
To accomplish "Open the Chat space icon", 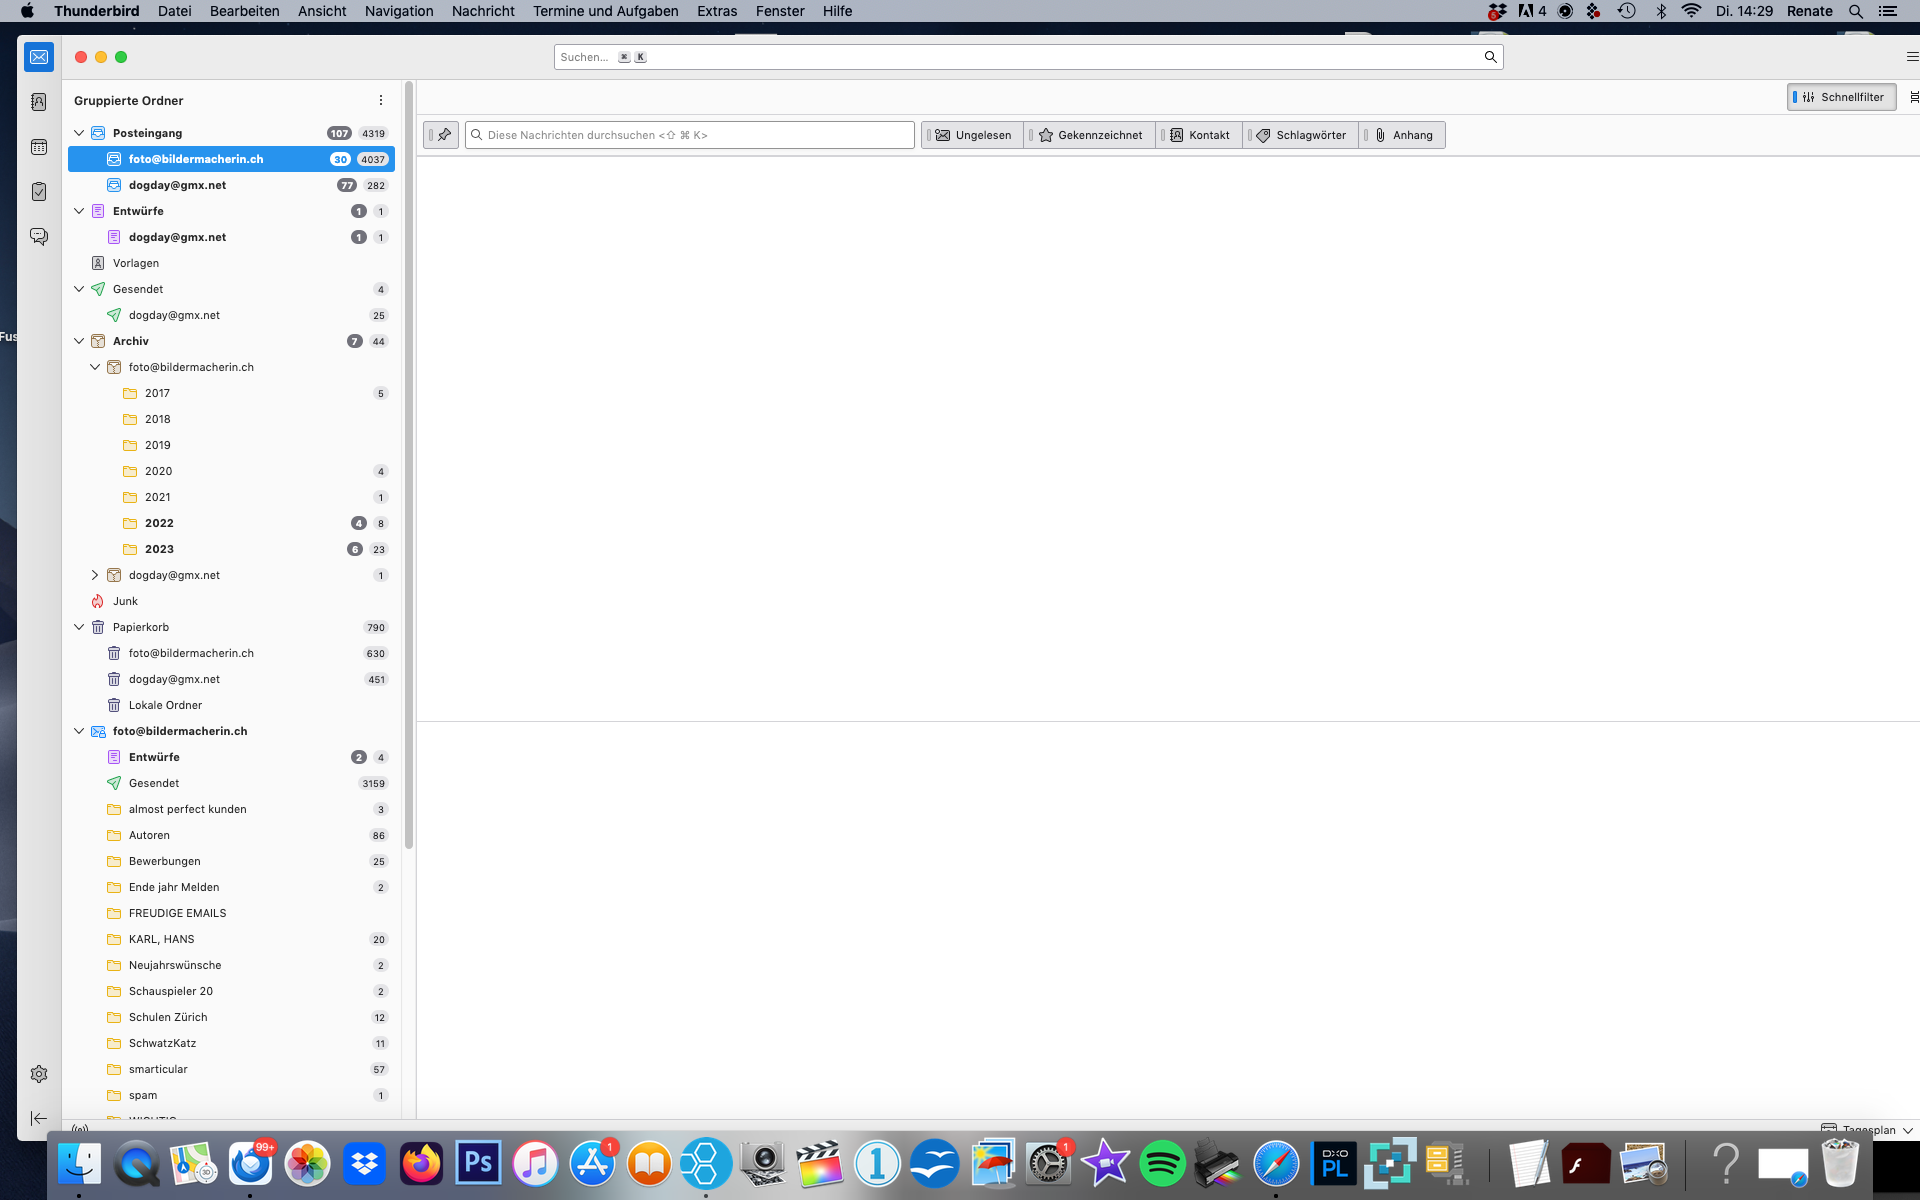I will click(39, 237).
